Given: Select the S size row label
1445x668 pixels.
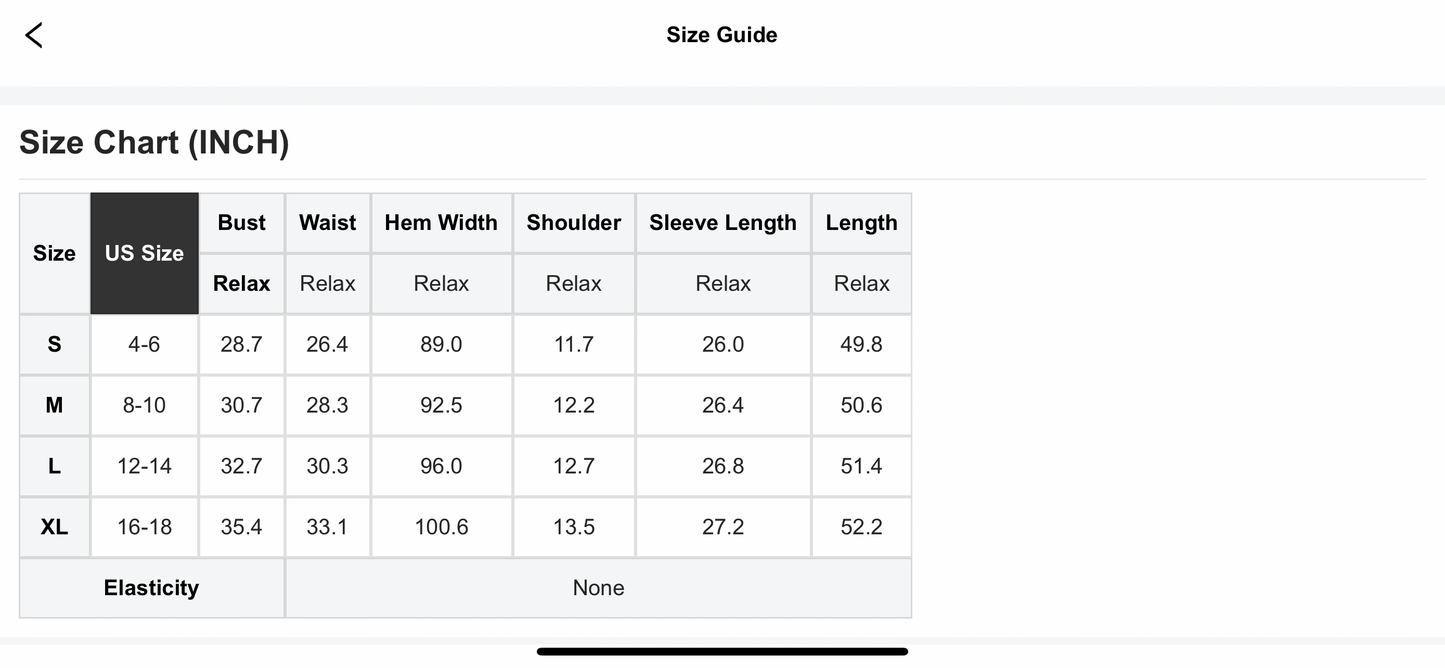Looking at the screenshot, I should pos(54,345).
